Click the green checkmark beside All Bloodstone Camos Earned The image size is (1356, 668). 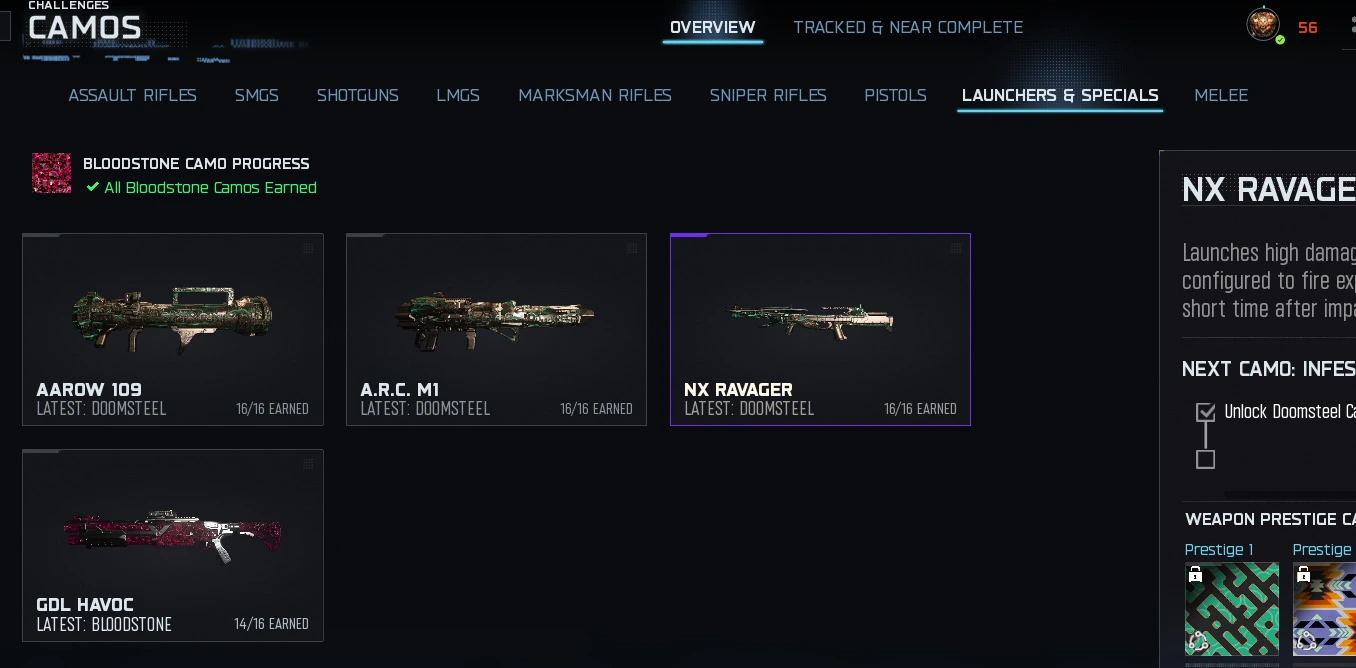tap(93, 187)
